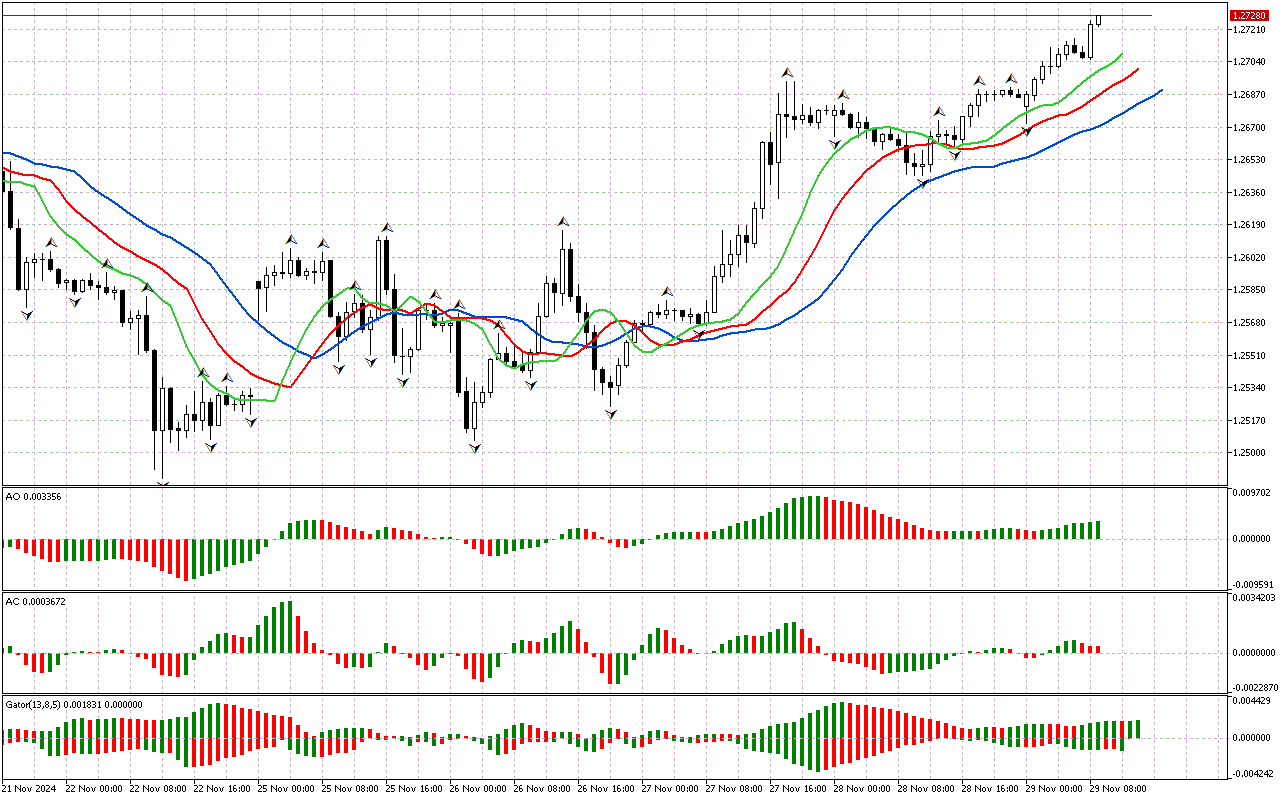Select the 28 Nov 00:00 time label

click(862, 788)
